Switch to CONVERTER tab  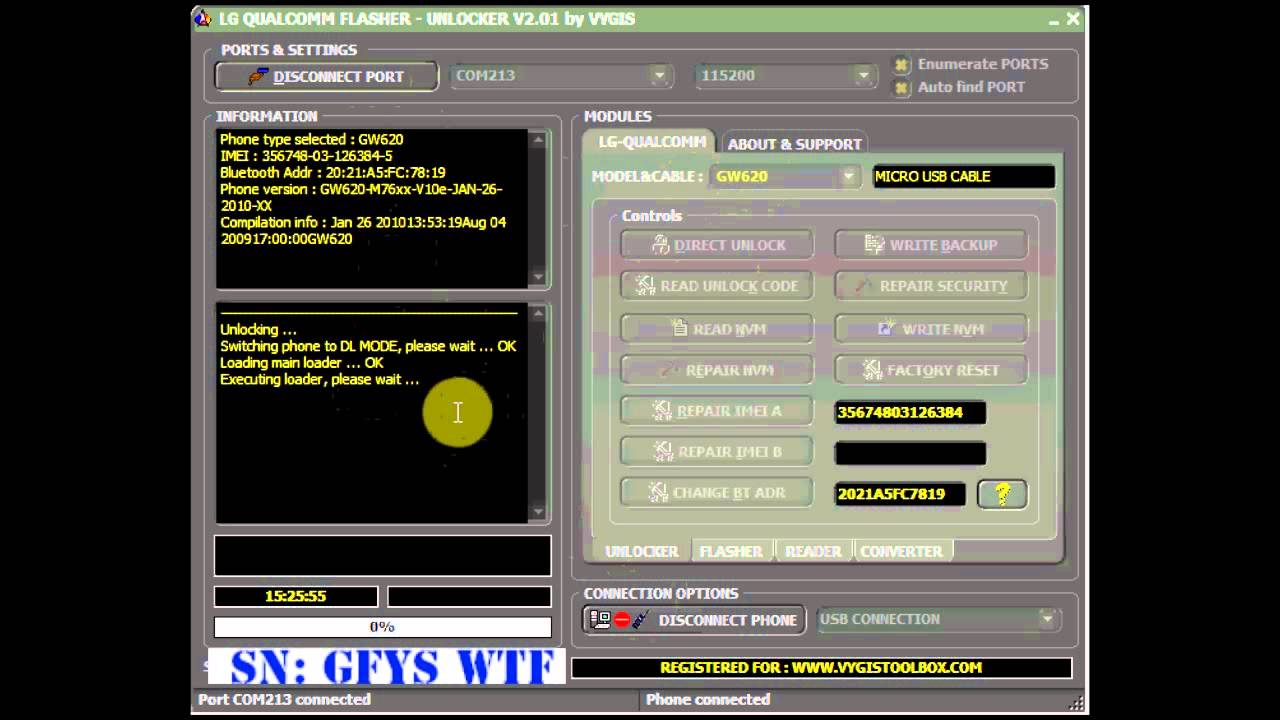(x=901, y=551)
